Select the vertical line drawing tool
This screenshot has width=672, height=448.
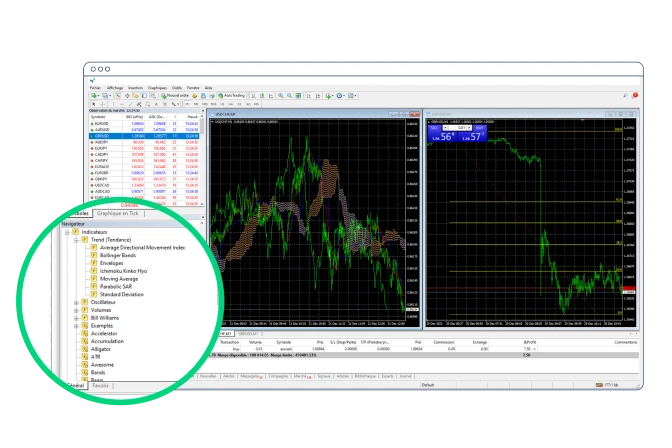[113, 104]
